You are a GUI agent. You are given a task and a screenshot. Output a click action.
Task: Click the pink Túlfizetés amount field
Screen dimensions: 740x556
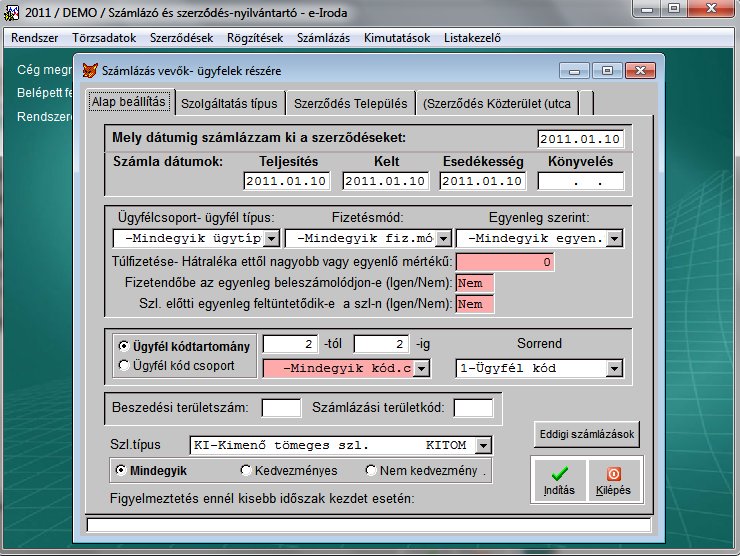(505, 262)
